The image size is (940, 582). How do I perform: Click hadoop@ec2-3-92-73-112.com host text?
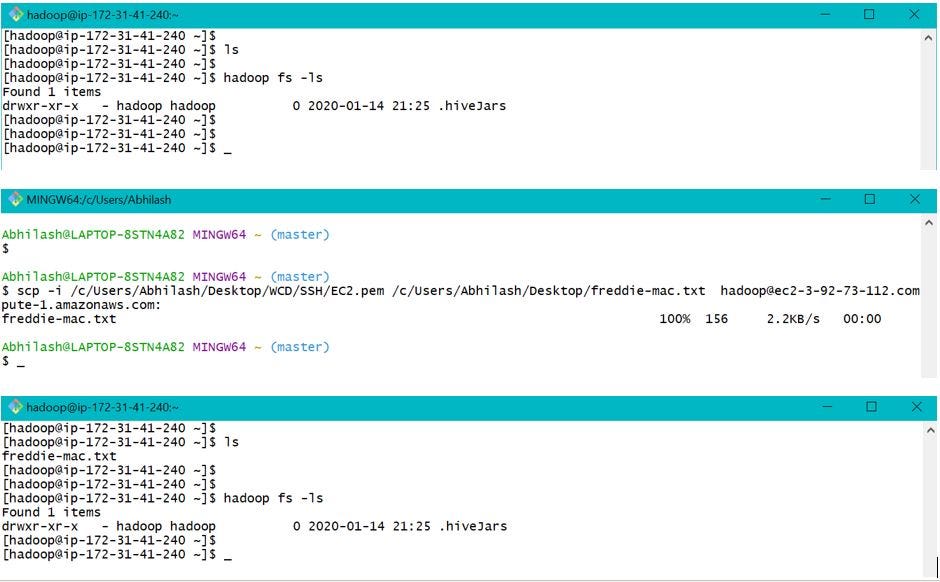point(820,291)
